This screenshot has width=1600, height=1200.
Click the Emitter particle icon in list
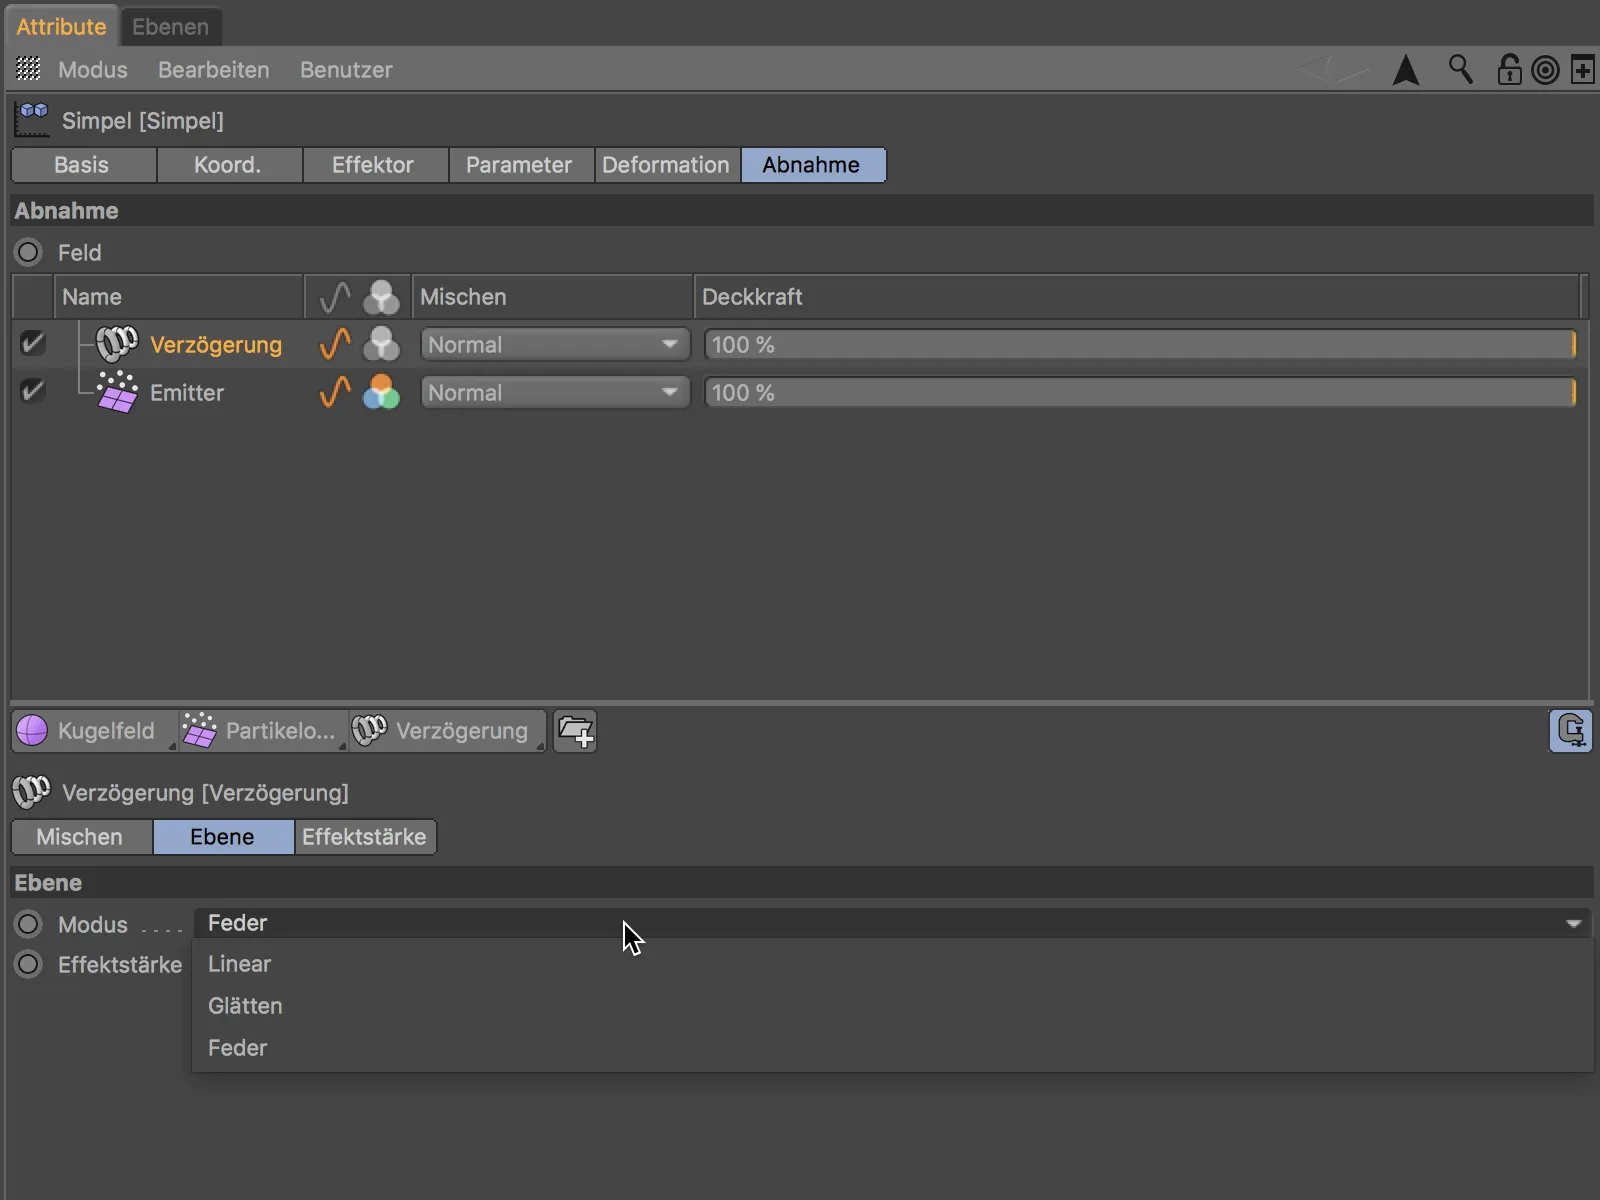point(117,392)
